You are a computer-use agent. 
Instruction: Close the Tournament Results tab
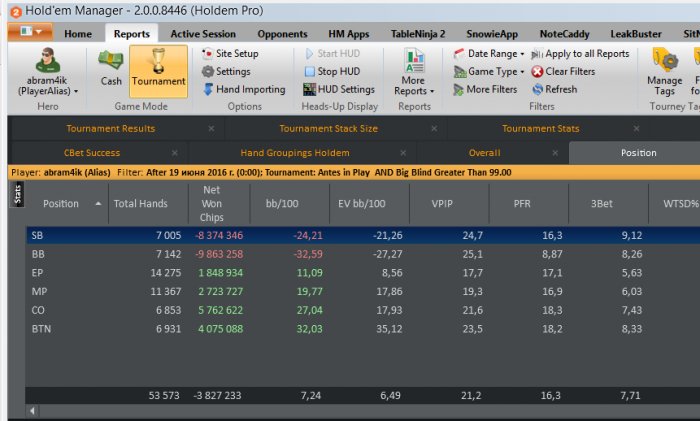click(211, 129)
